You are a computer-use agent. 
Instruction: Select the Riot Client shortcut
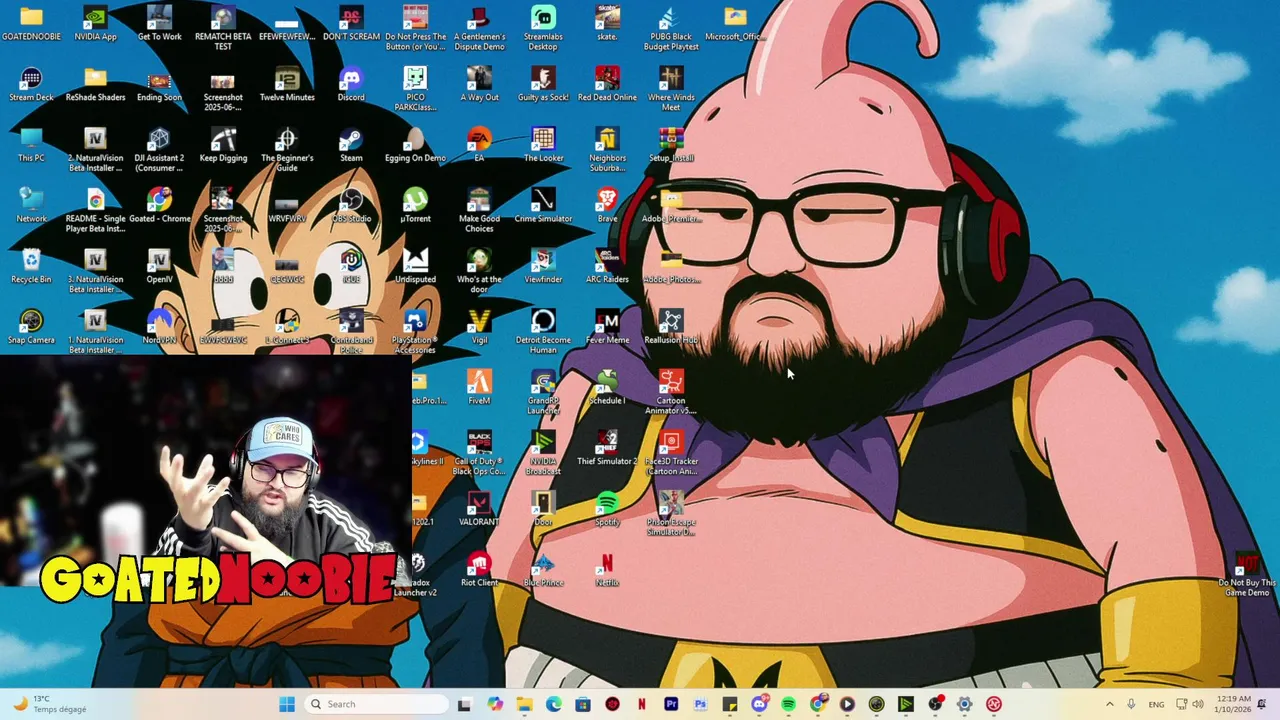tap(479, 571)
